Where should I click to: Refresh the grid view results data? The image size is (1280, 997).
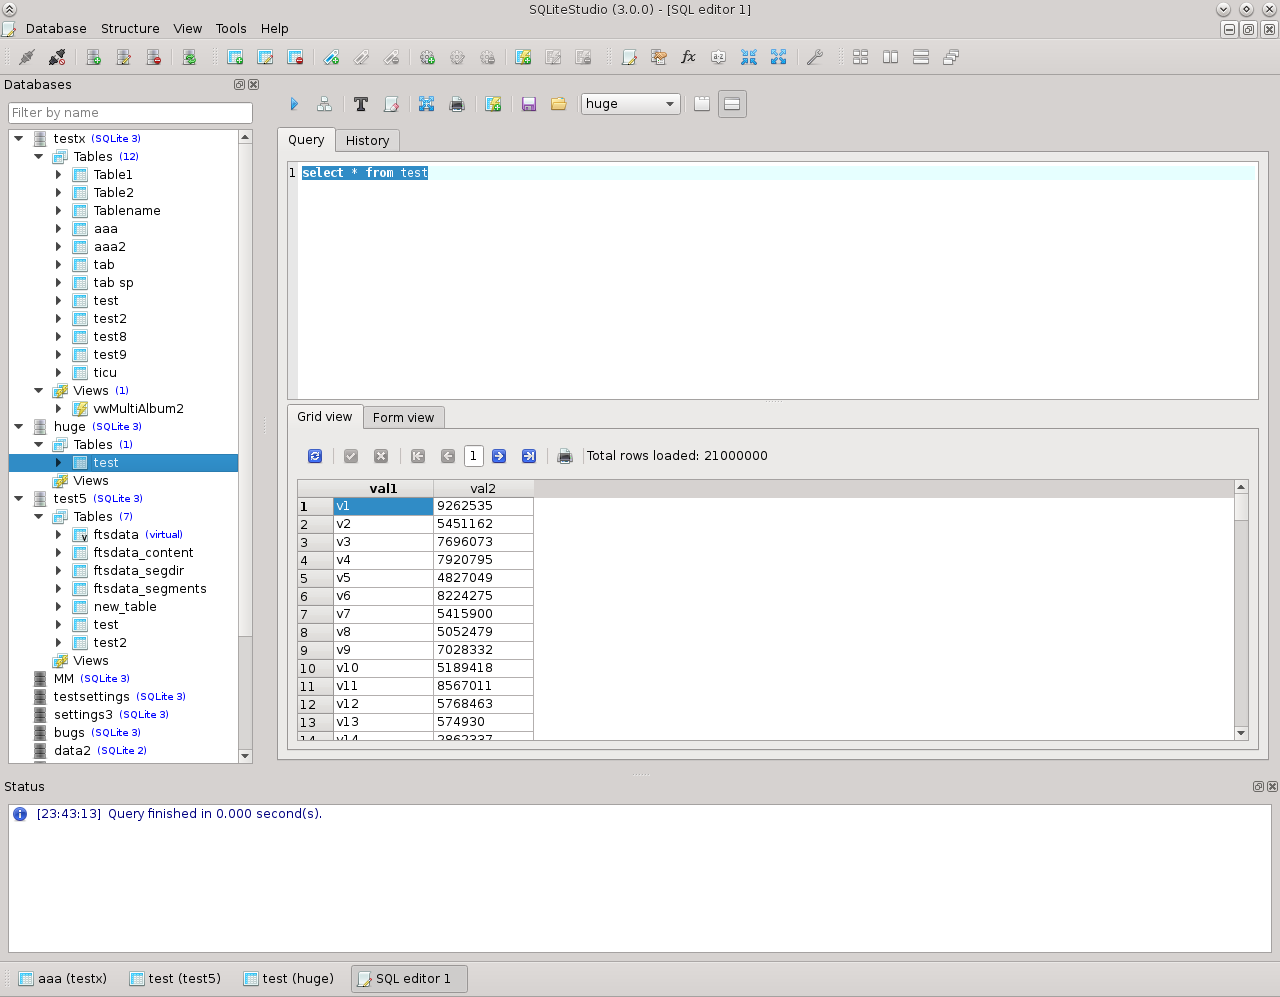pos(315,455)
